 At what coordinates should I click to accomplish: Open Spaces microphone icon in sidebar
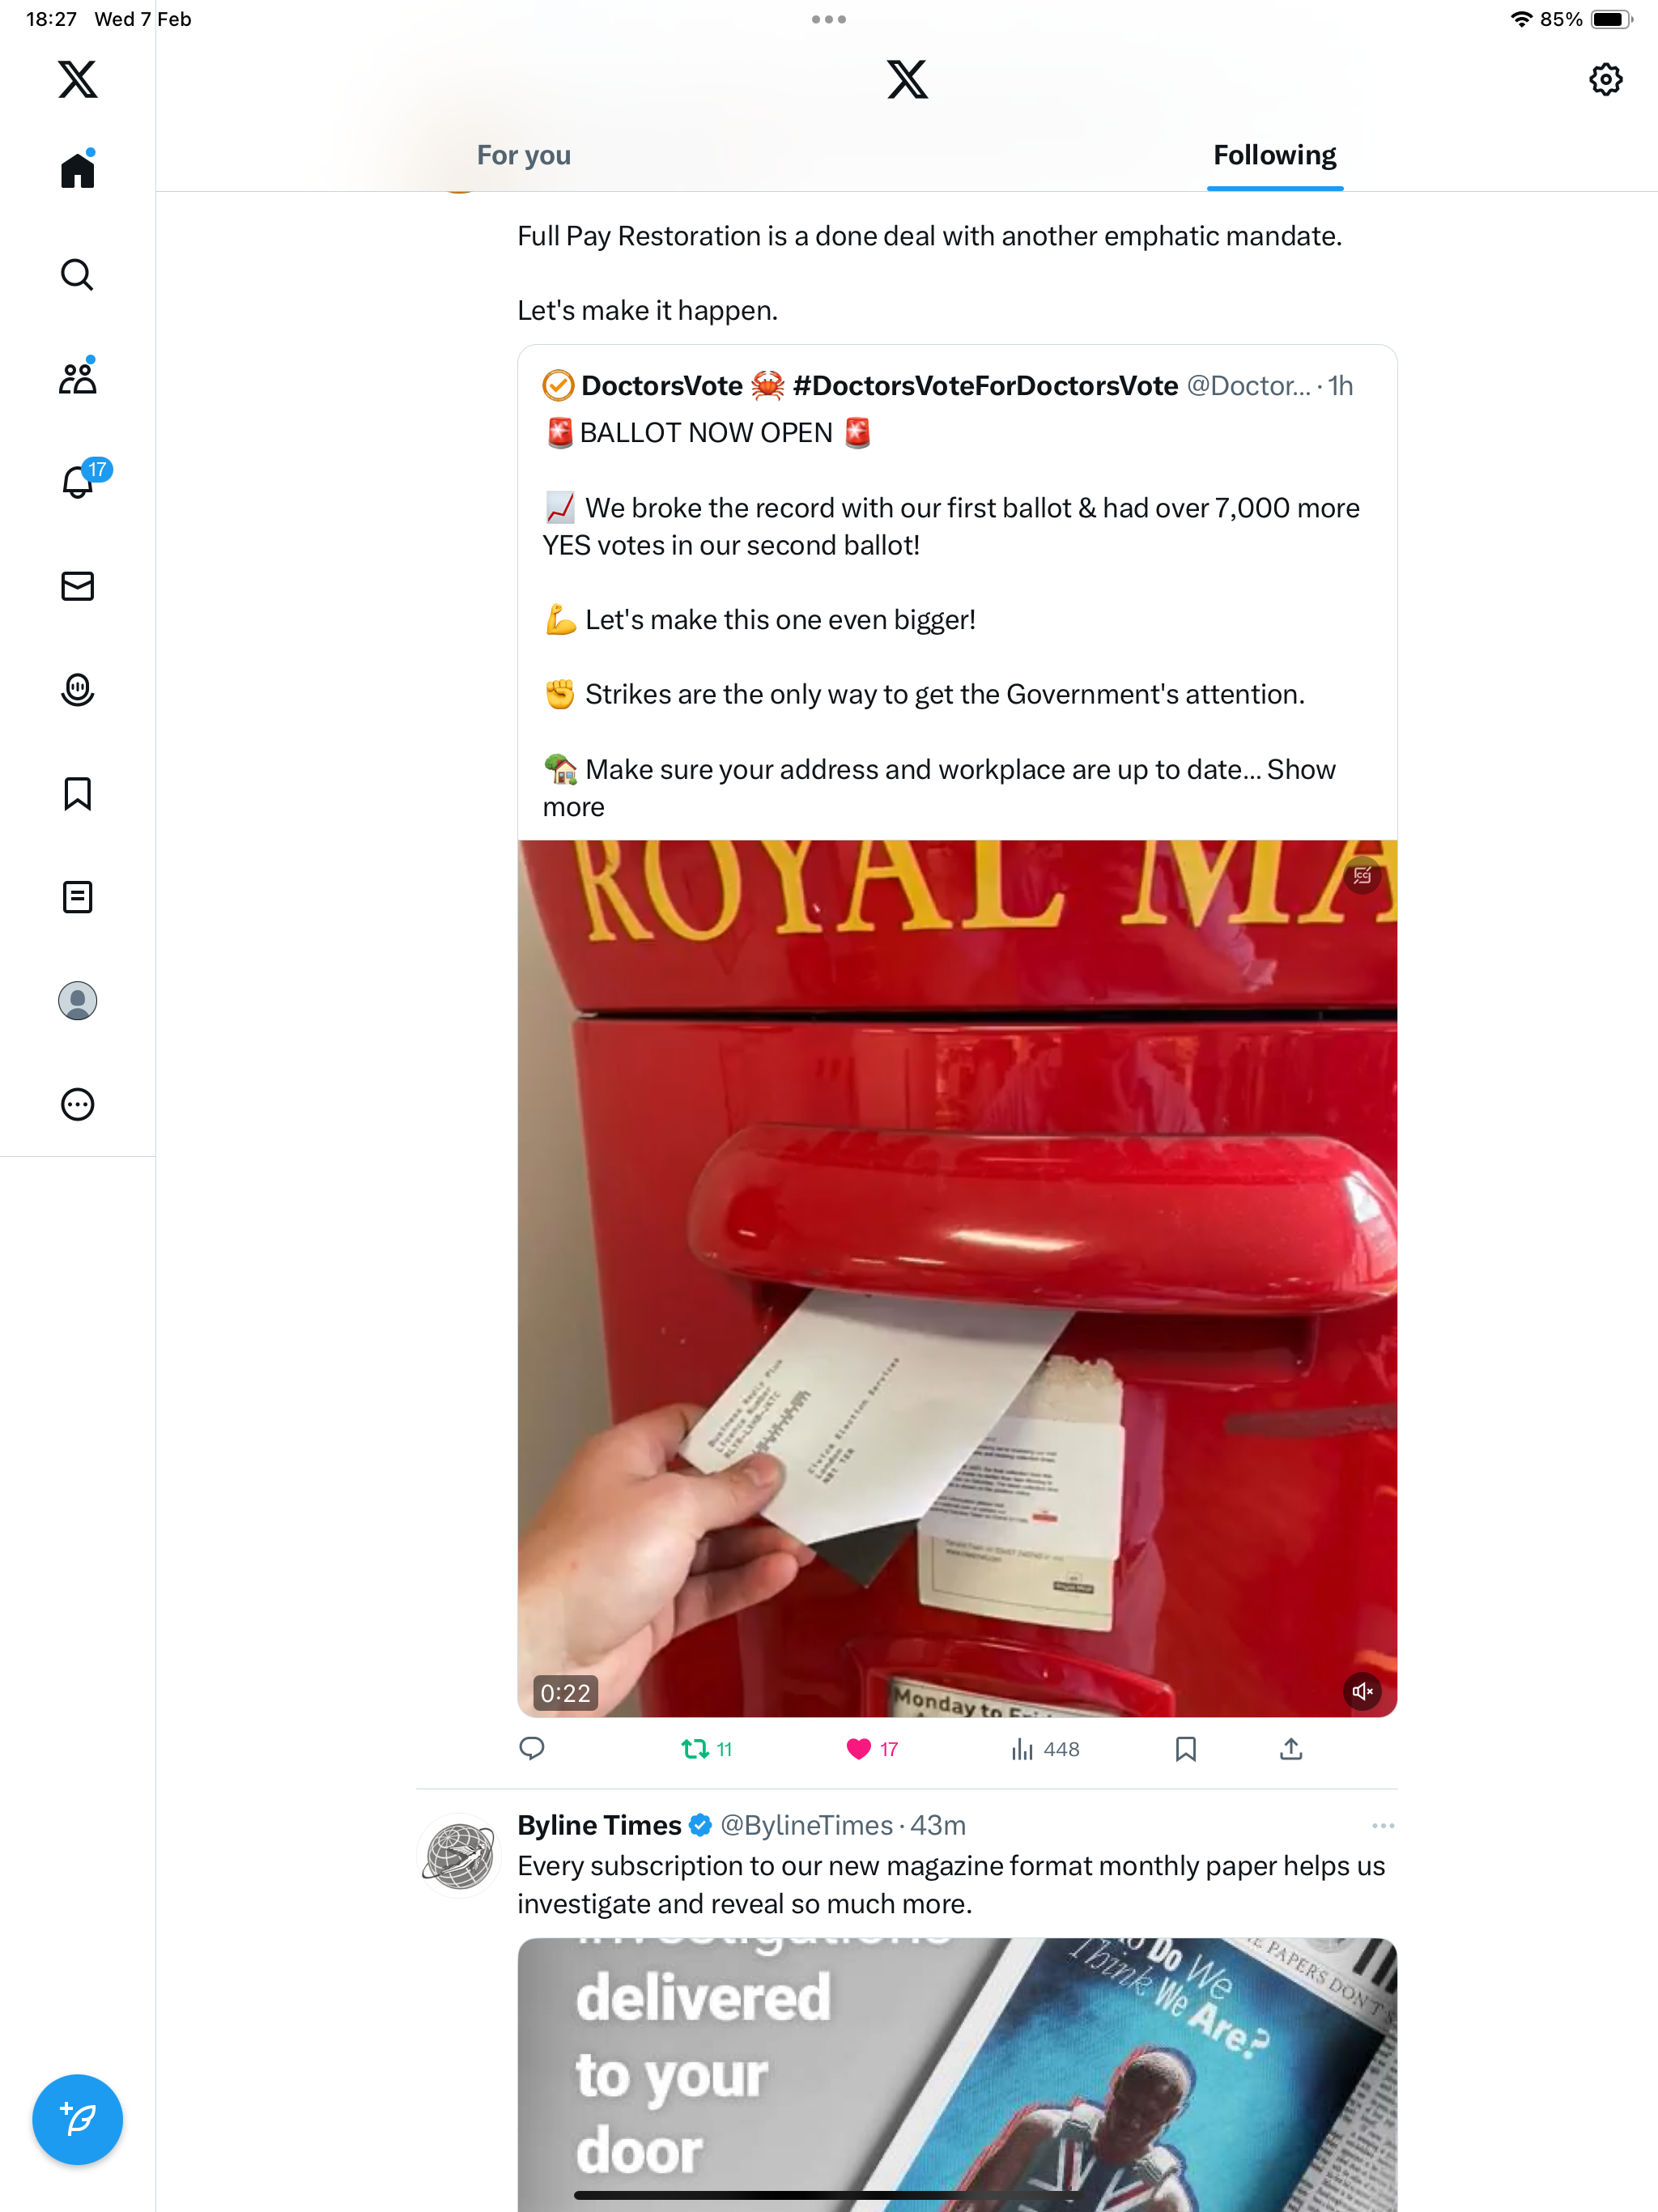77,690
